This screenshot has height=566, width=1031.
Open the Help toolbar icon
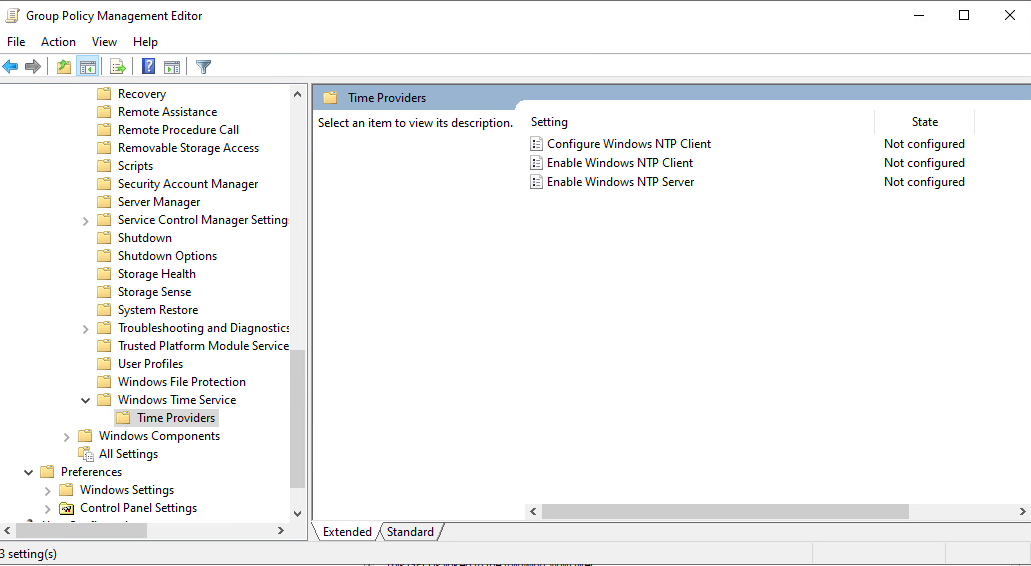click(149, 66)
